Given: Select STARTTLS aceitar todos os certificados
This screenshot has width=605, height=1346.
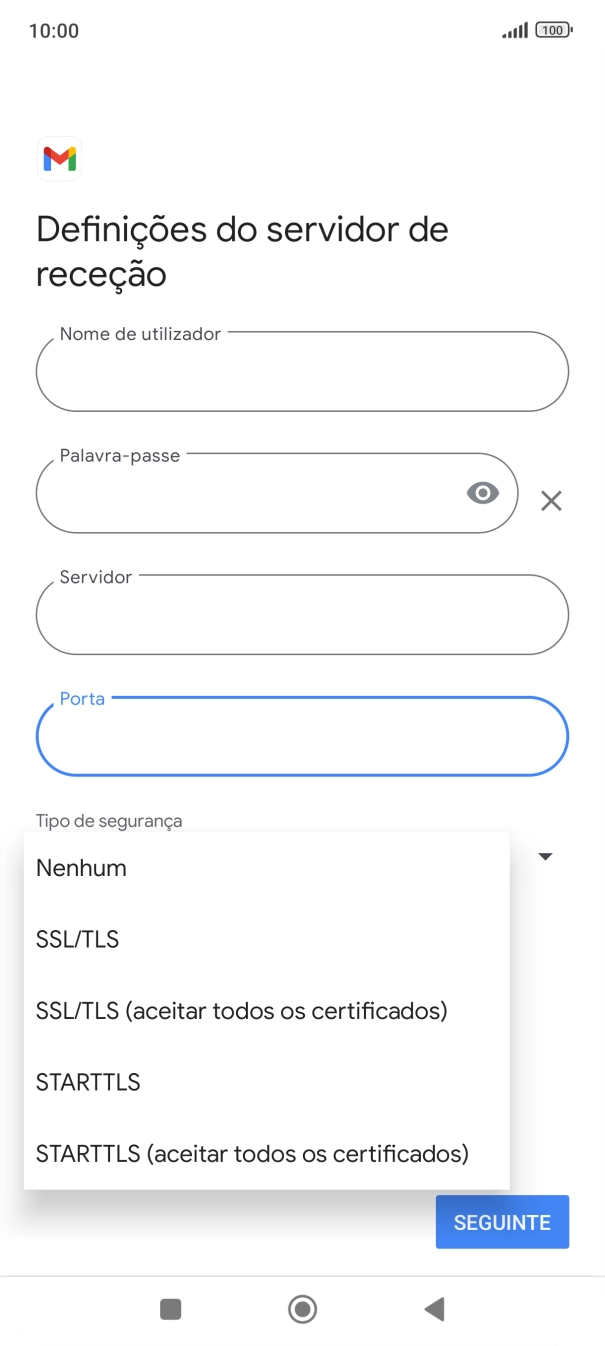Looking at the screenshot, I should click(251, 1153).
